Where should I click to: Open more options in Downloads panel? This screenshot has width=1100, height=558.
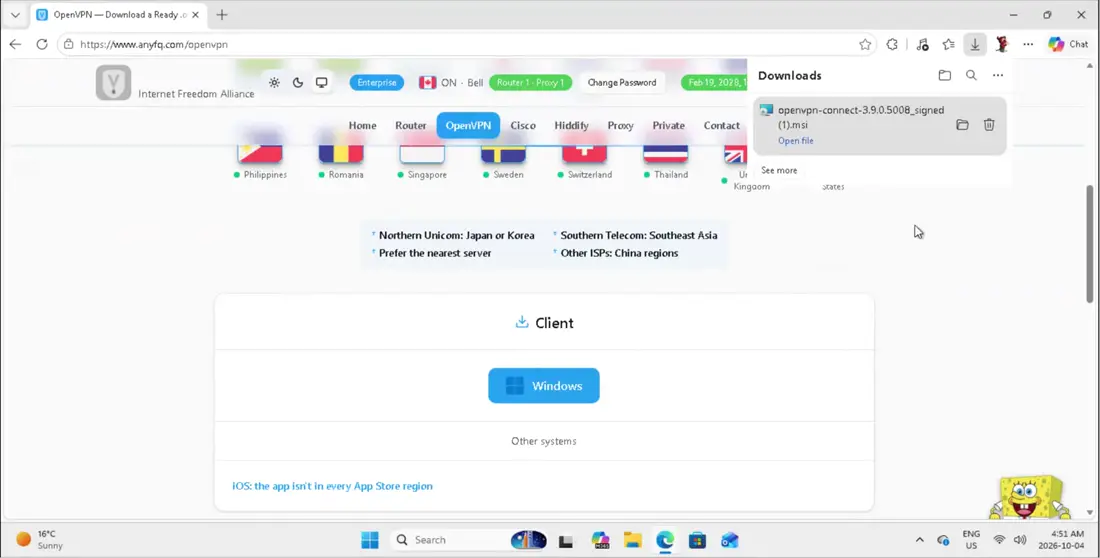(998, 75)
